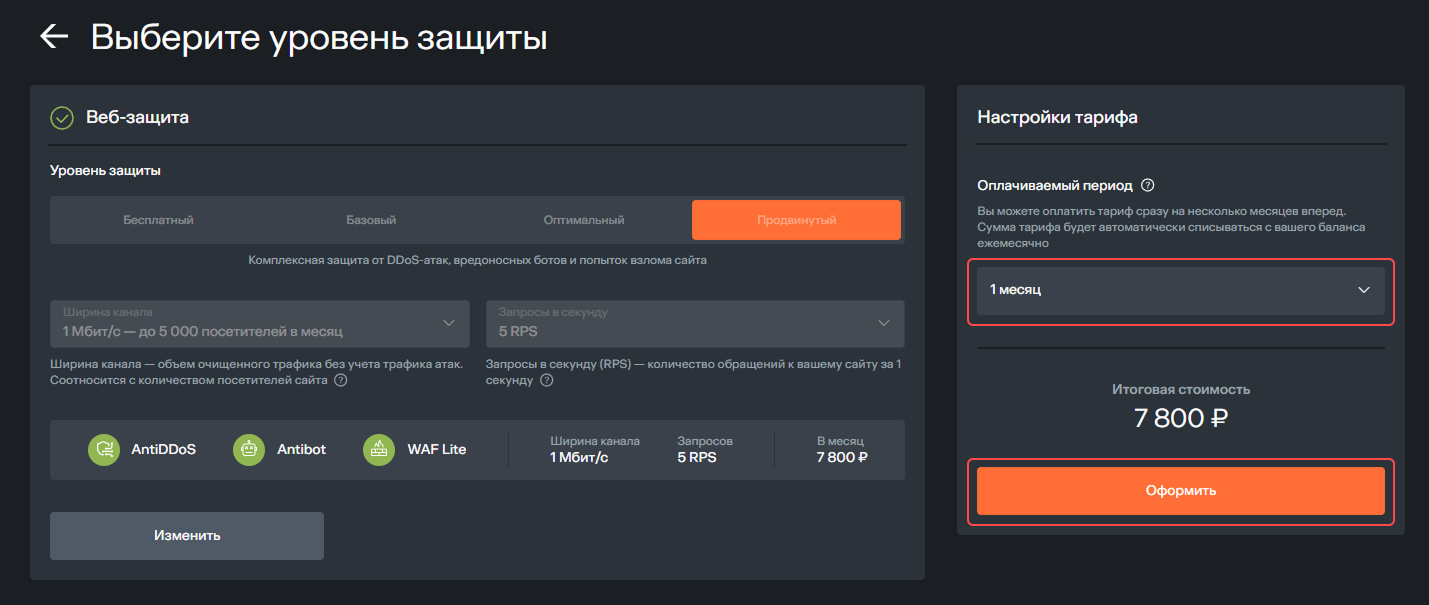Viewport: 1429px width, 605px height.
Task: Select the Базовый protection level
Action: (x=371, y=220)
